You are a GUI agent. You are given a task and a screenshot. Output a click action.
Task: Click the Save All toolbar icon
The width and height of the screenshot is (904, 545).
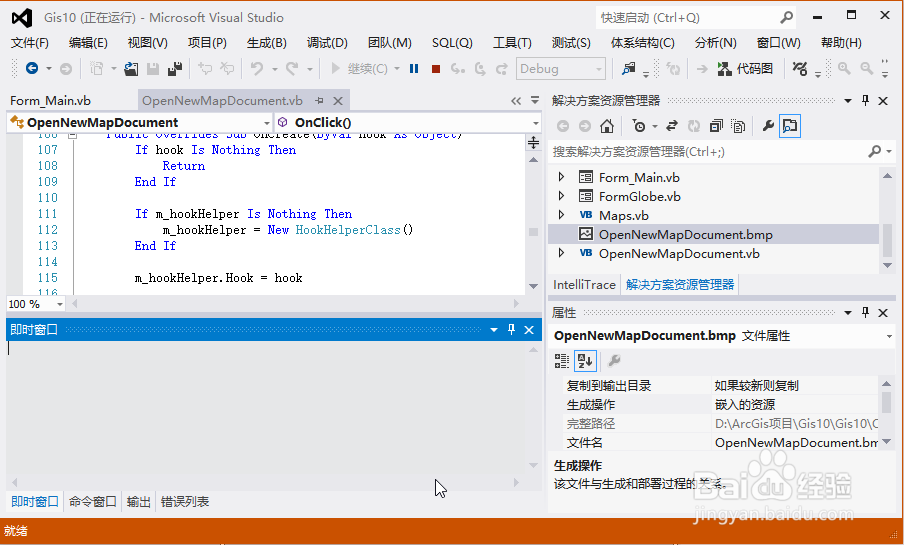coord(175,69)
